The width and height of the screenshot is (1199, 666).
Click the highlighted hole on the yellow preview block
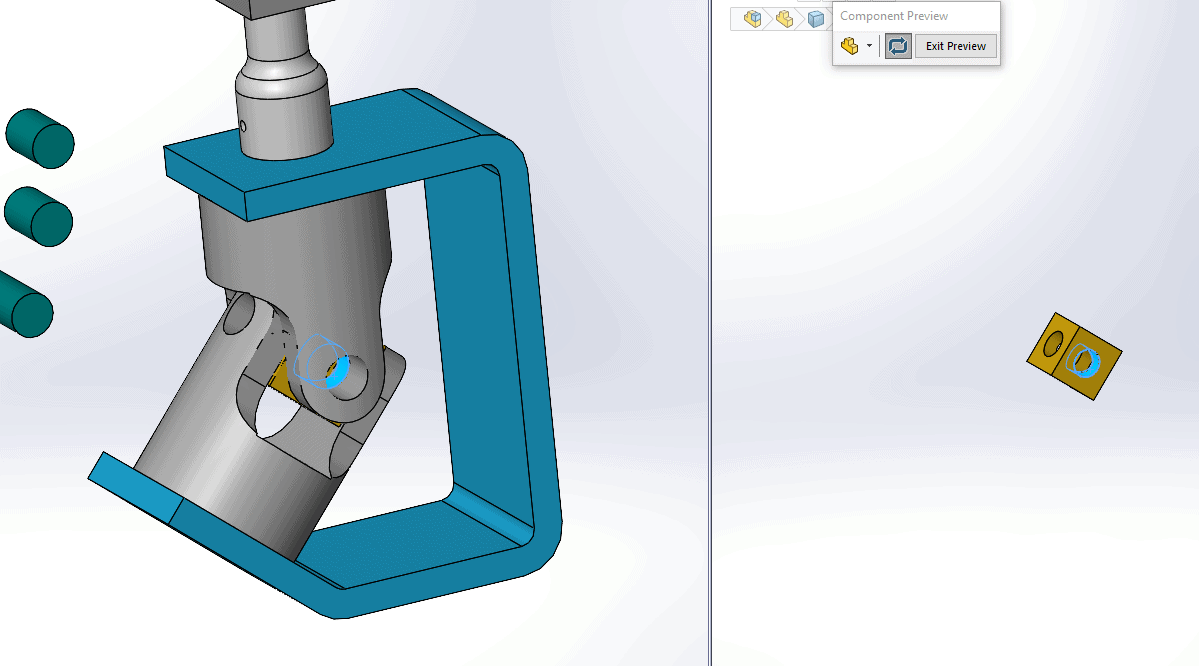click(1083, 361)
